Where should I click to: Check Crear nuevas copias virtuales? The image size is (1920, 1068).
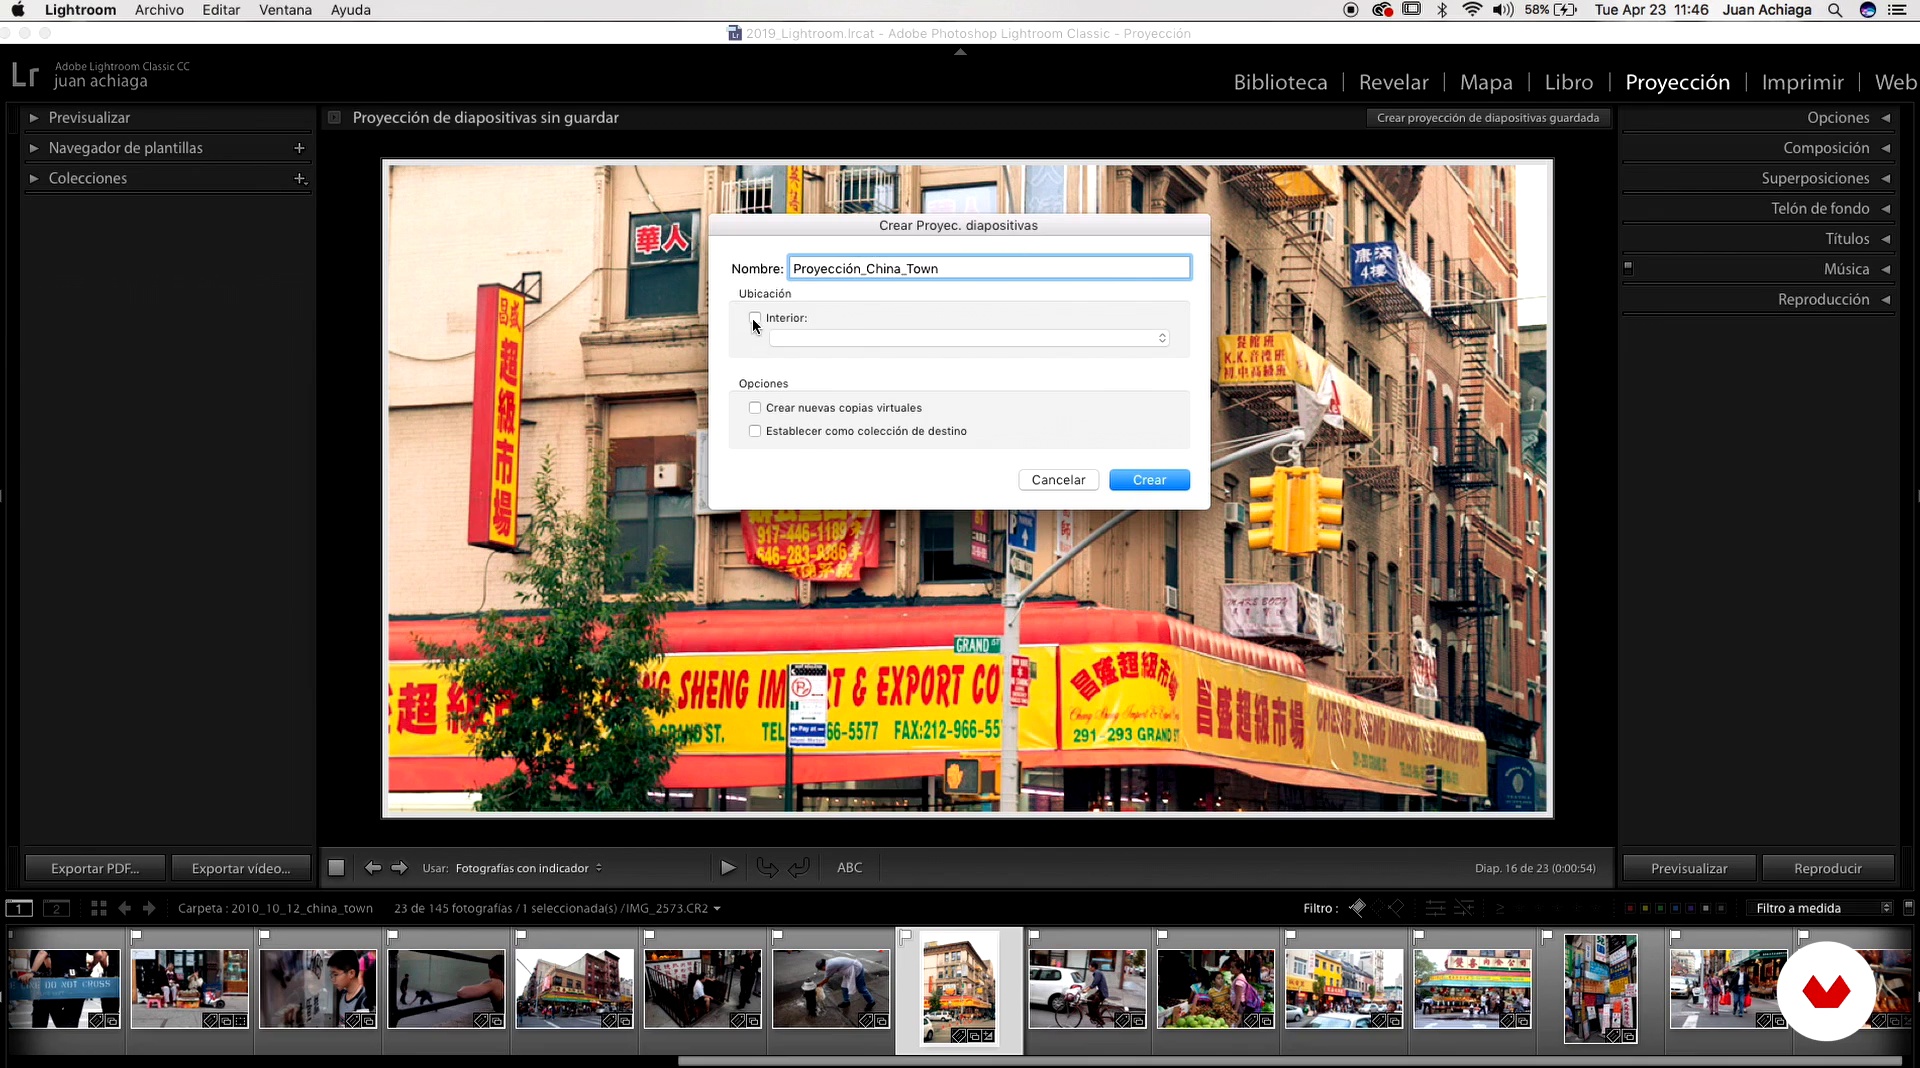[755, 408]
